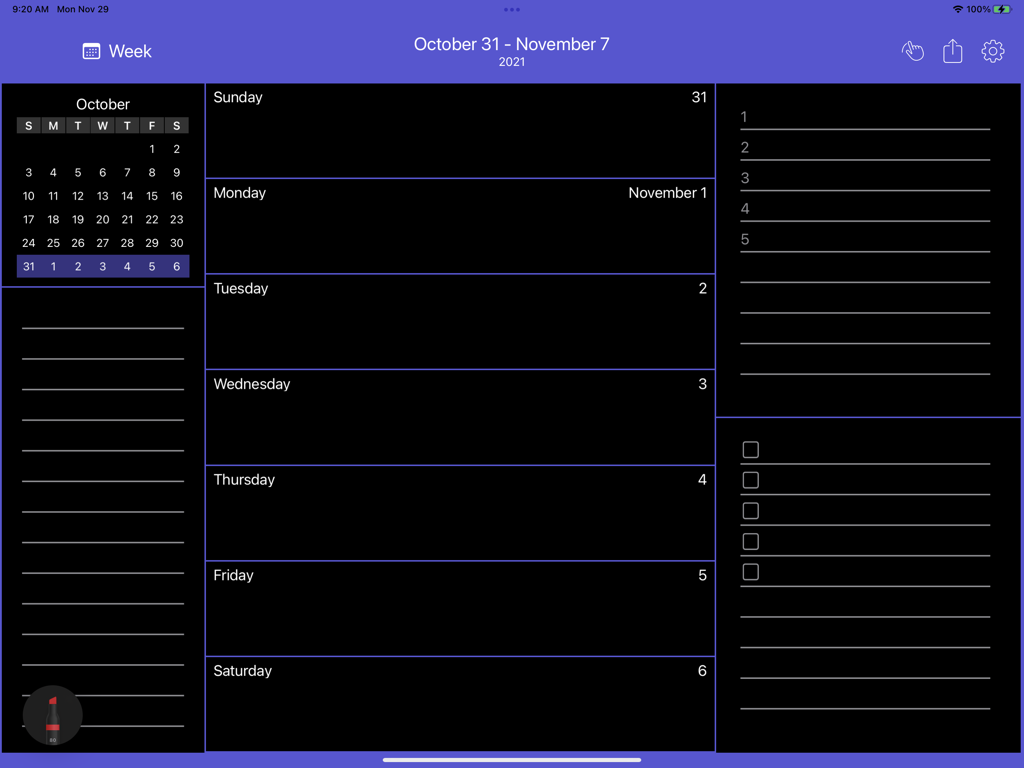Image resolution: width=1024 pixels, height=768 pixels.
Task: Open the Saturday day section
Action: click(x=460, y=703)
